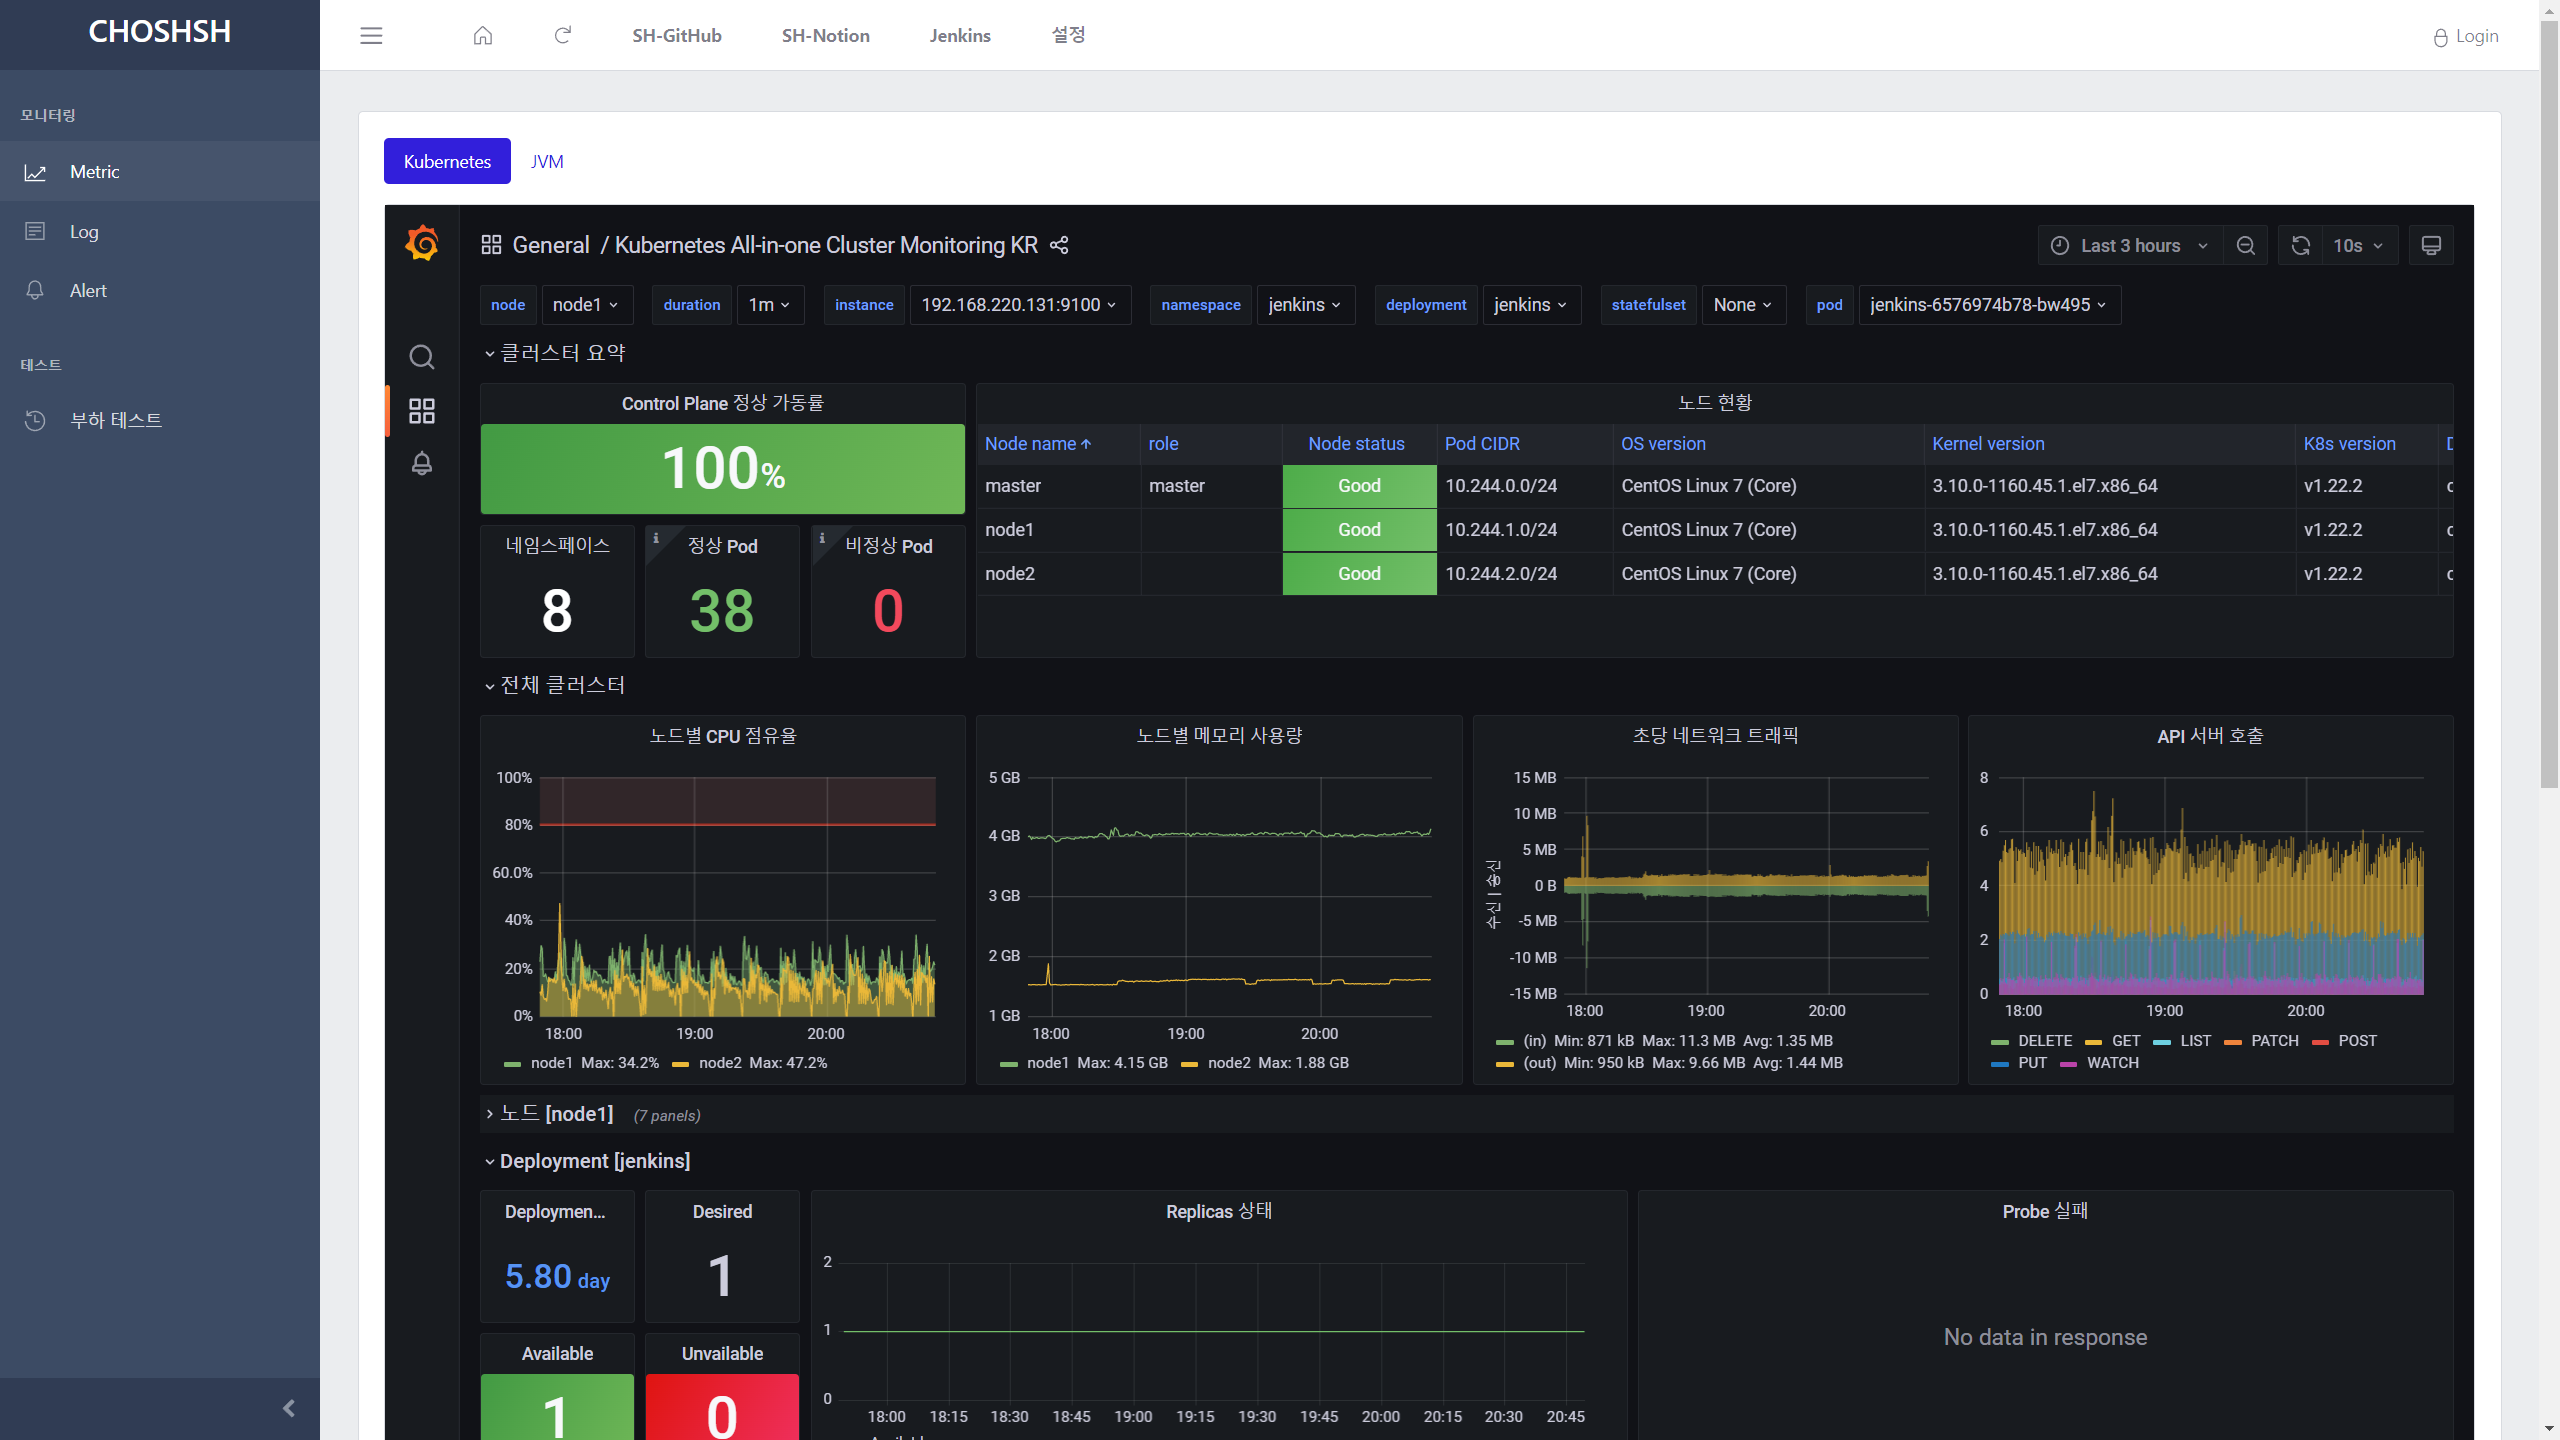
Task: Switch to the JVM tab
Action: tap(547, 161)
